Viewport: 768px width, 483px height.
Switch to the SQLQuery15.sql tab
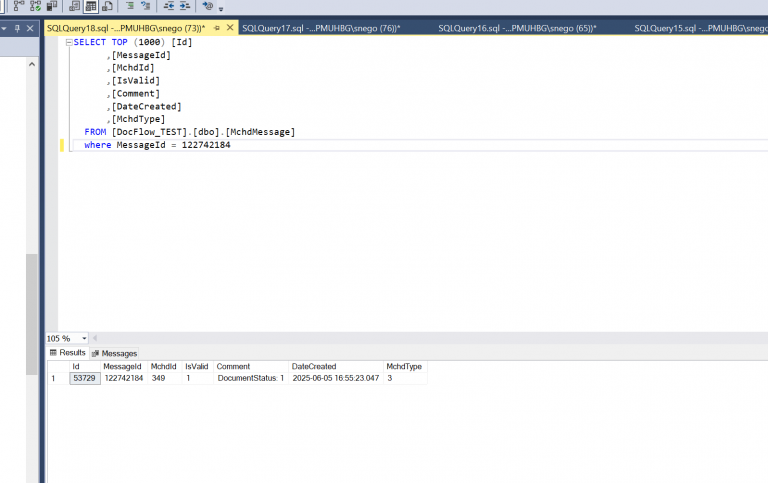pos(700,28)
